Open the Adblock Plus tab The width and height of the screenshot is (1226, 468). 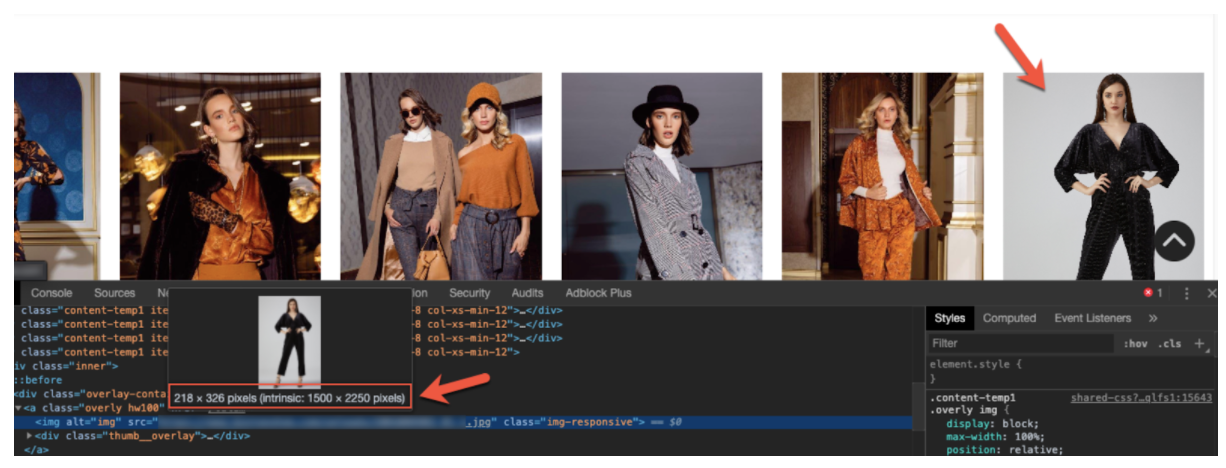click(x=598, y=293)
